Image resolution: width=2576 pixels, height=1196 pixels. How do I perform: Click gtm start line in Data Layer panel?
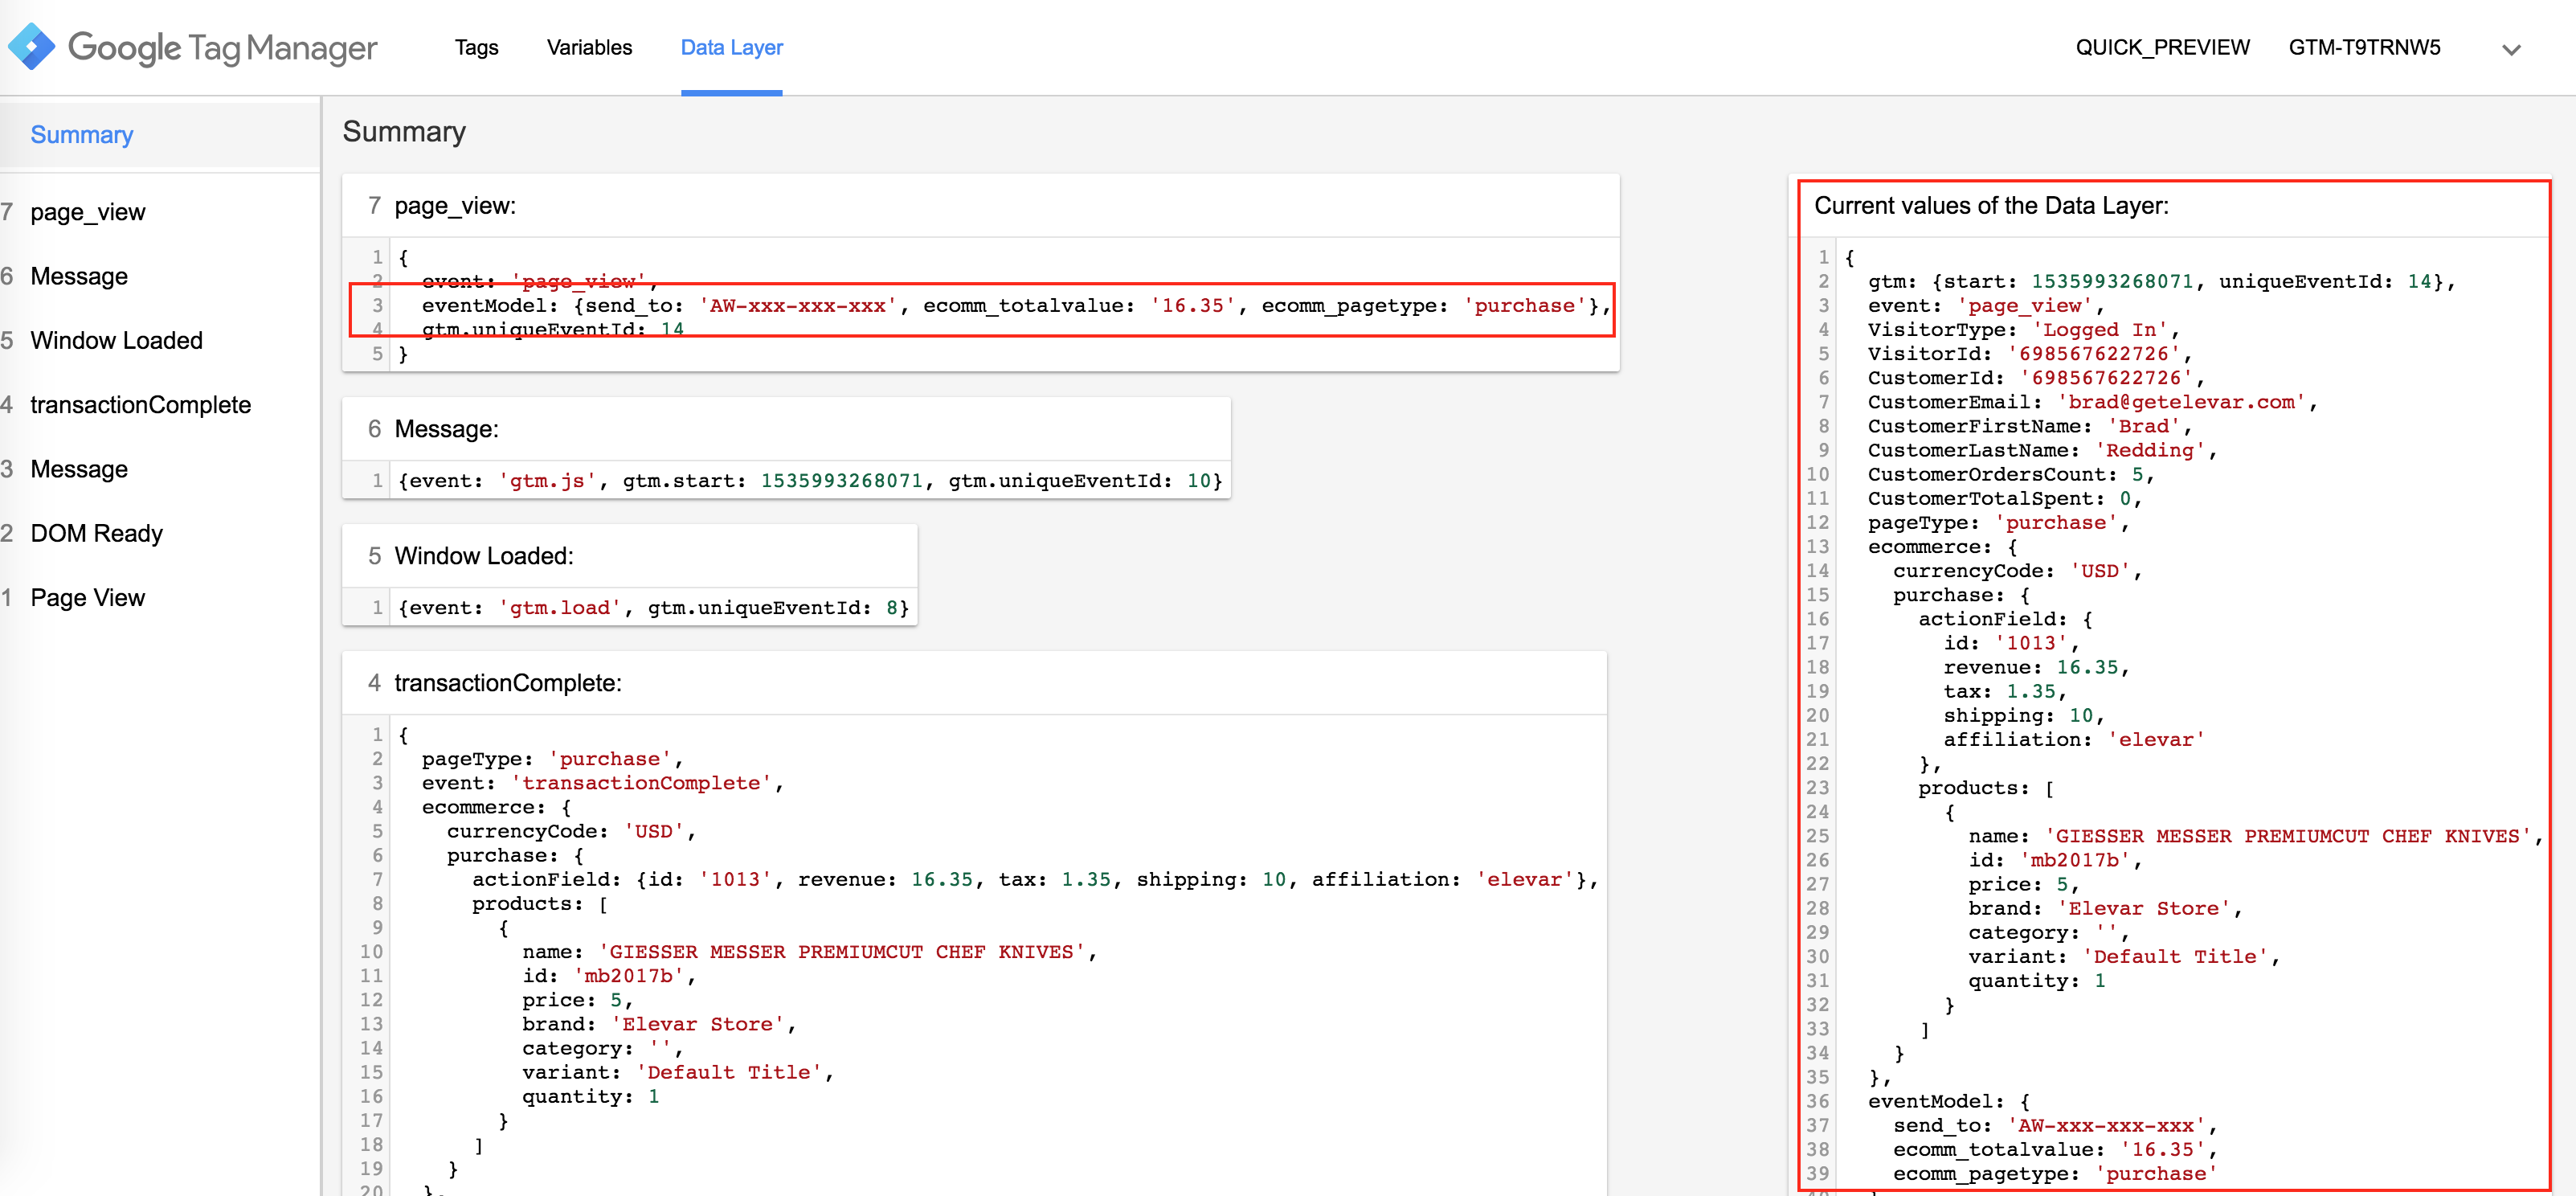pyautogui.click(x=2161, y=282)
